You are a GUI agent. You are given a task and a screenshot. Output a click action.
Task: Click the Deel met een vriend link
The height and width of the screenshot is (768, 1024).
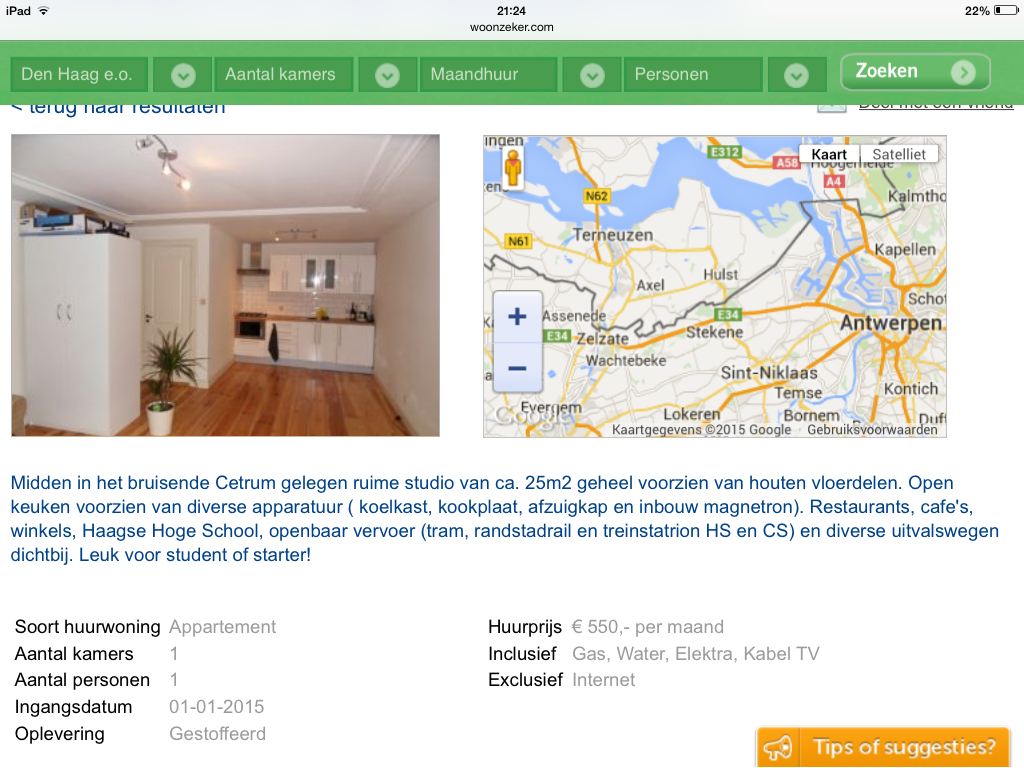(936, 106)
